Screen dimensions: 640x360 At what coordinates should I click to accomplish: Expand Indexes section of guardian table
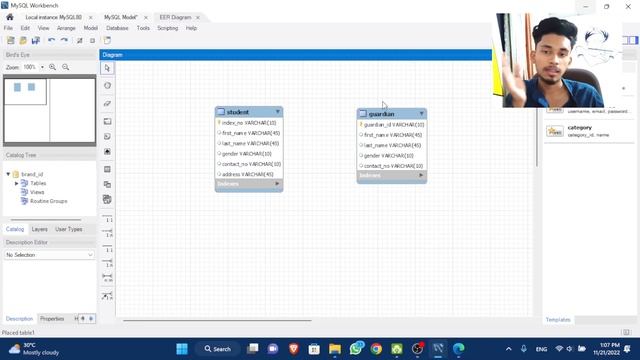(x=421, y=175)
